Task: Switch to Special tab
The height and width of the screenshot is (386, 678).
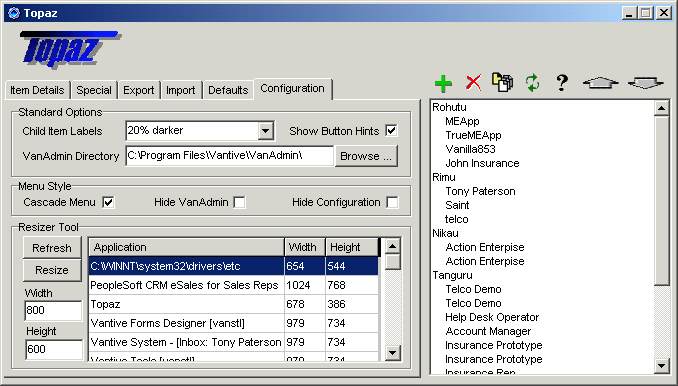Action: click(94, 90)
